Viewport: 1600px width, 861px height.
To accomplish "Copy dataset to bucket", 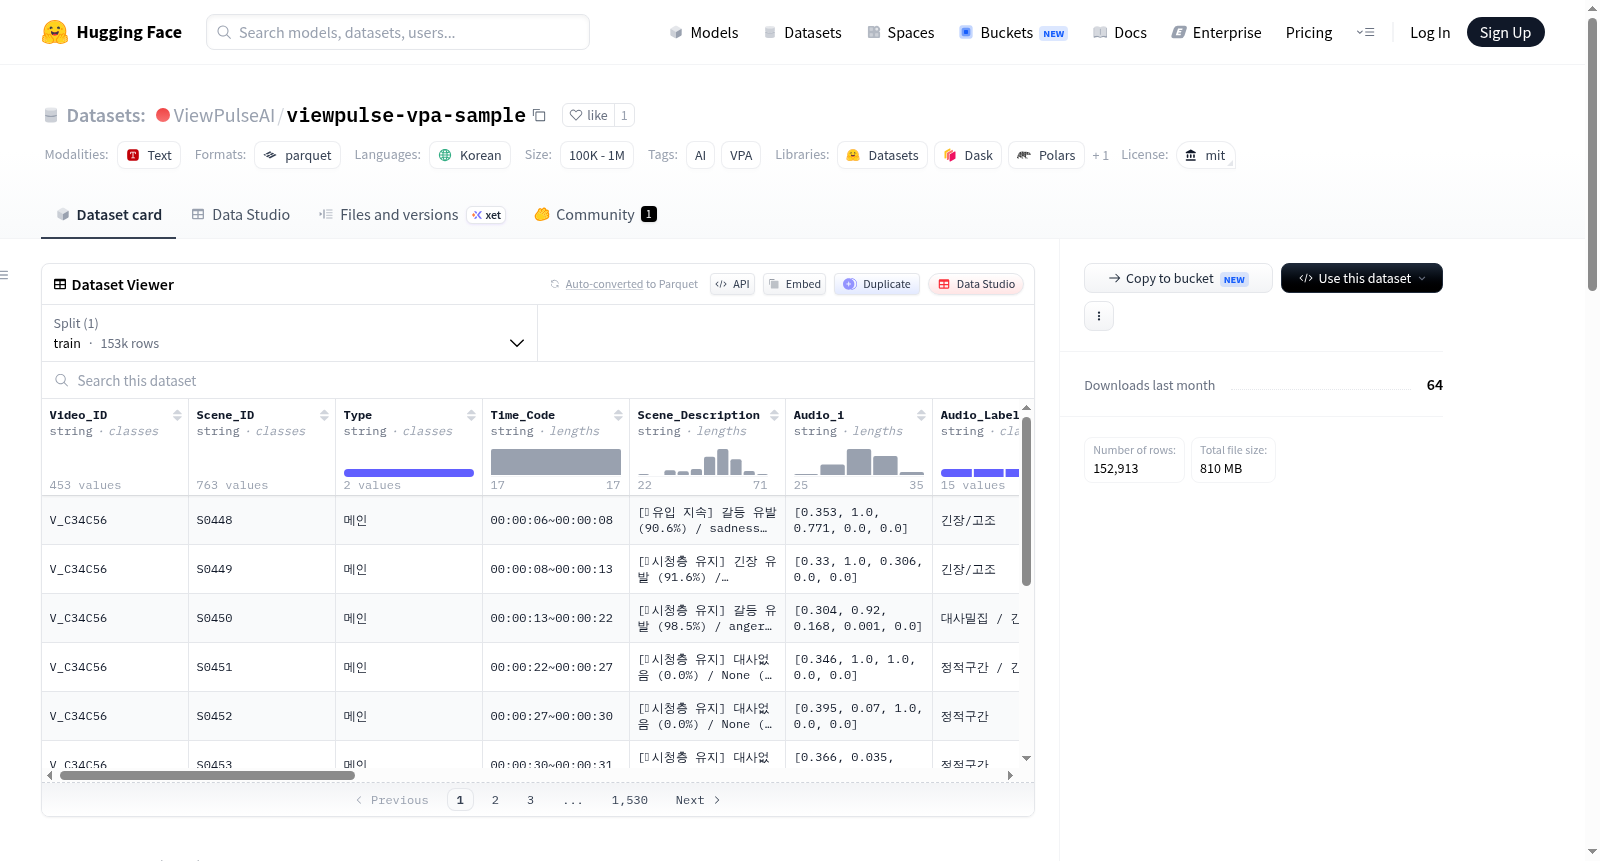I will click(1178, 278).
